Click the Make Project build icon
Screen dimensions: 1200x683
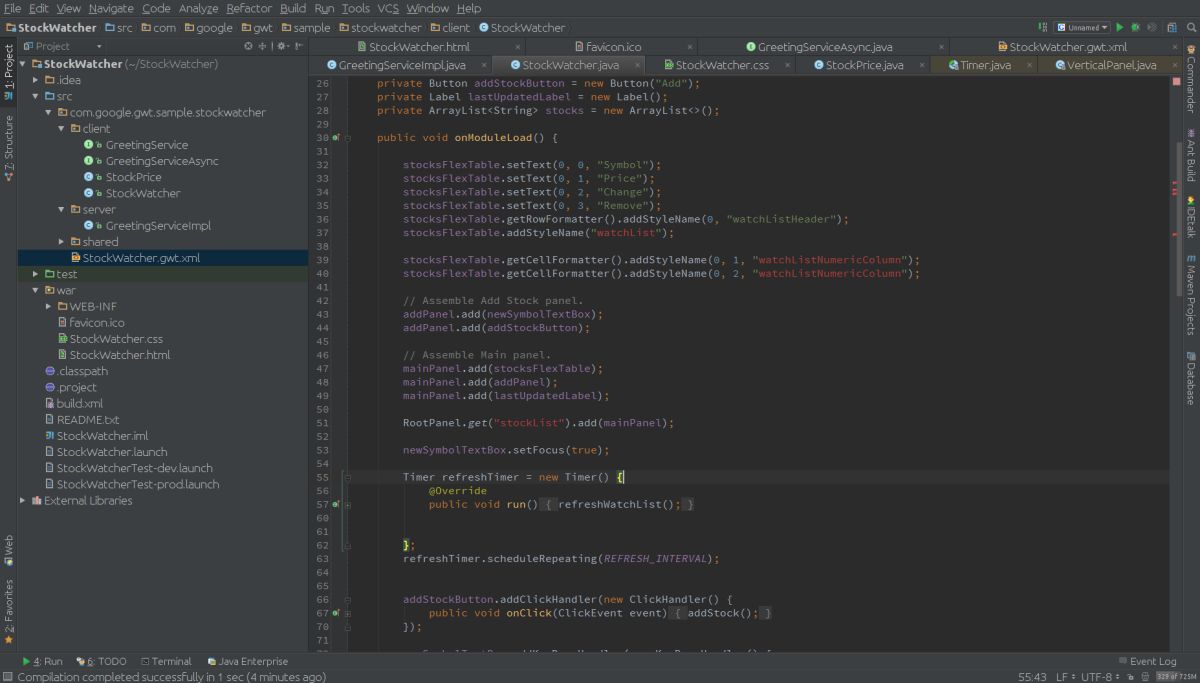coord(1043,28)
